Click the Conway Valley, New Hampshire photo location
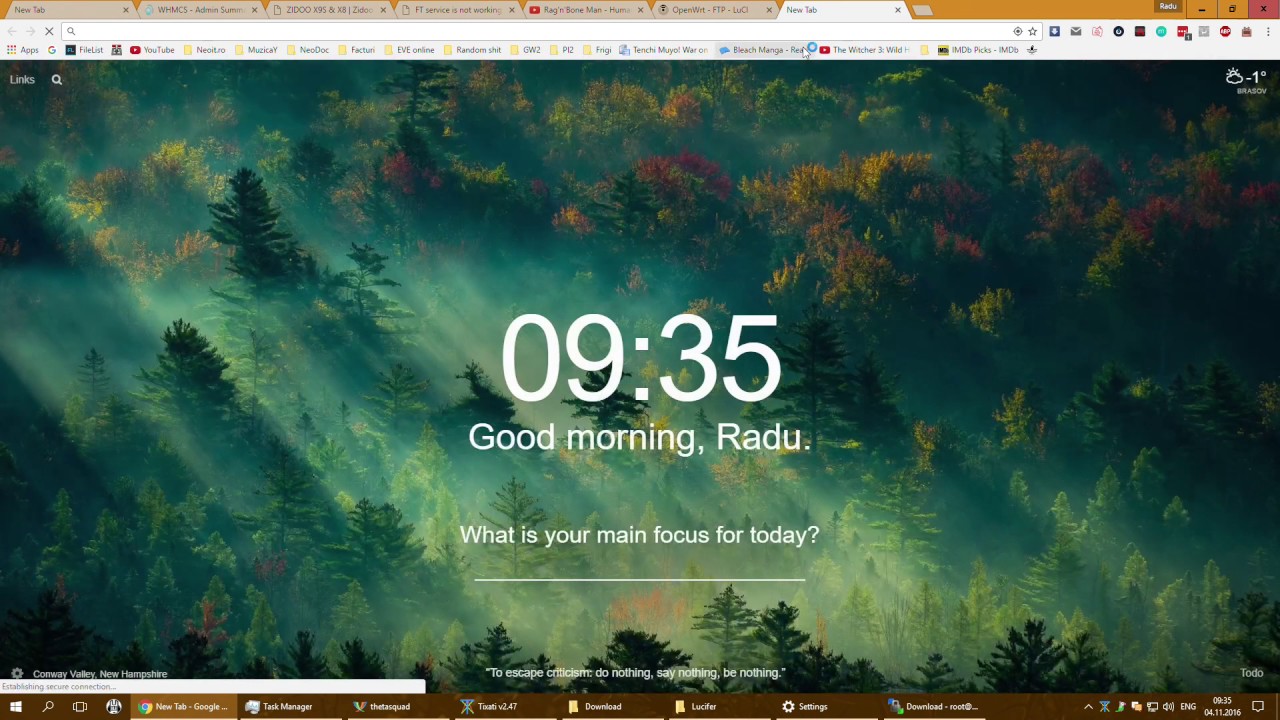The width and height of the screenshot is (1280, 720). point(100,674)
